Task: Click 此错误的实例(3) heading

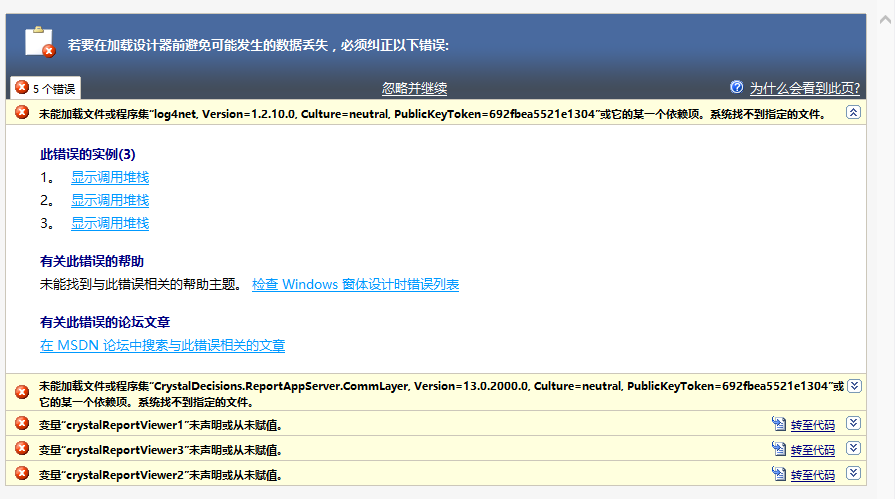Action: [87, 154]
